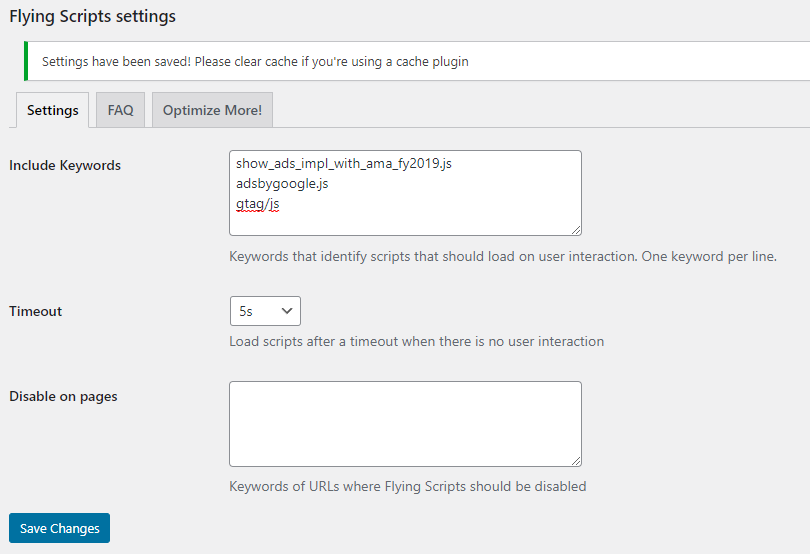The width and height of the screenshot is (810, 554).
Task: Click the Flying Scripts settings heading
Action: point(92,16)
